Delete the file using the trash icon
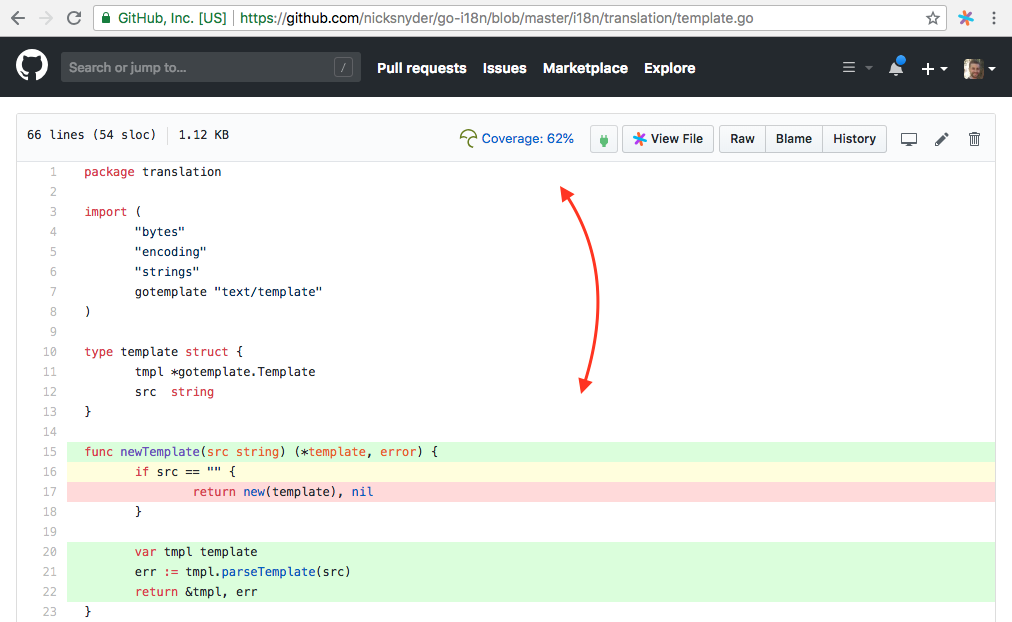Viewport: 1012px width, 622px height. [974, 139]
